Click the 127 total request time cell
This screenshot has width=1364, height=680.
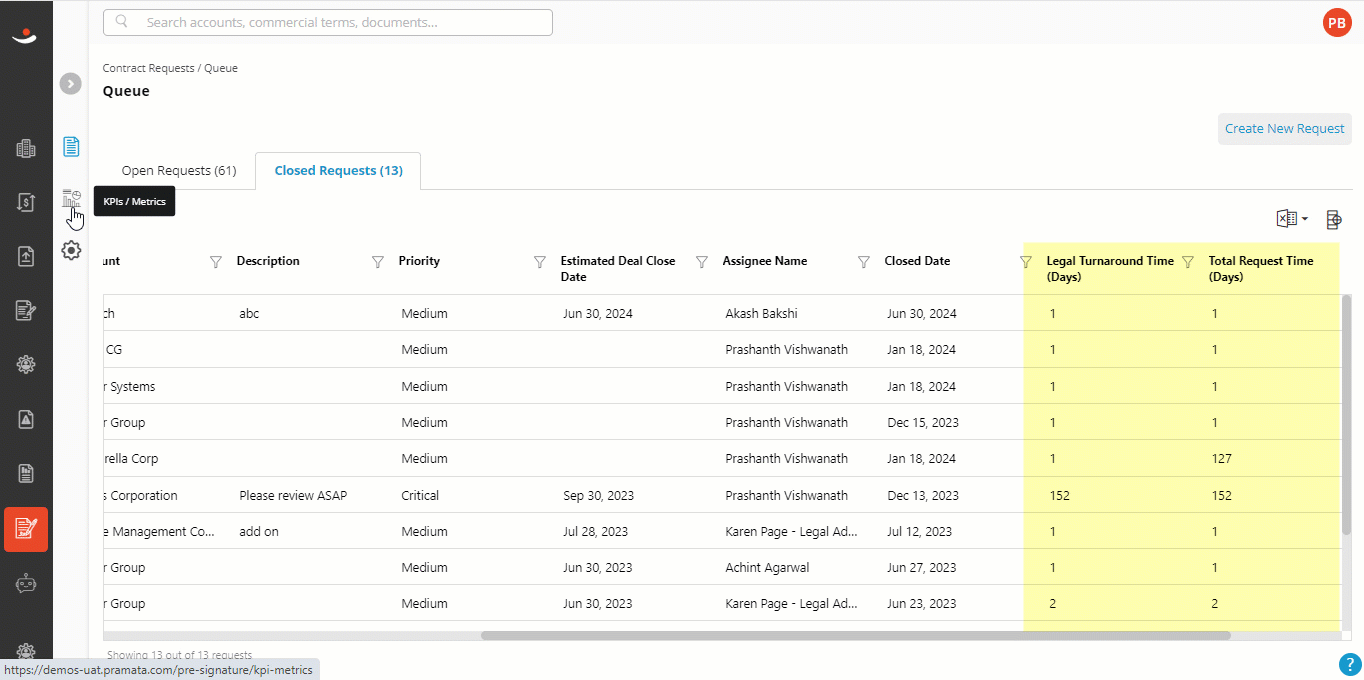pos(1221,458)
